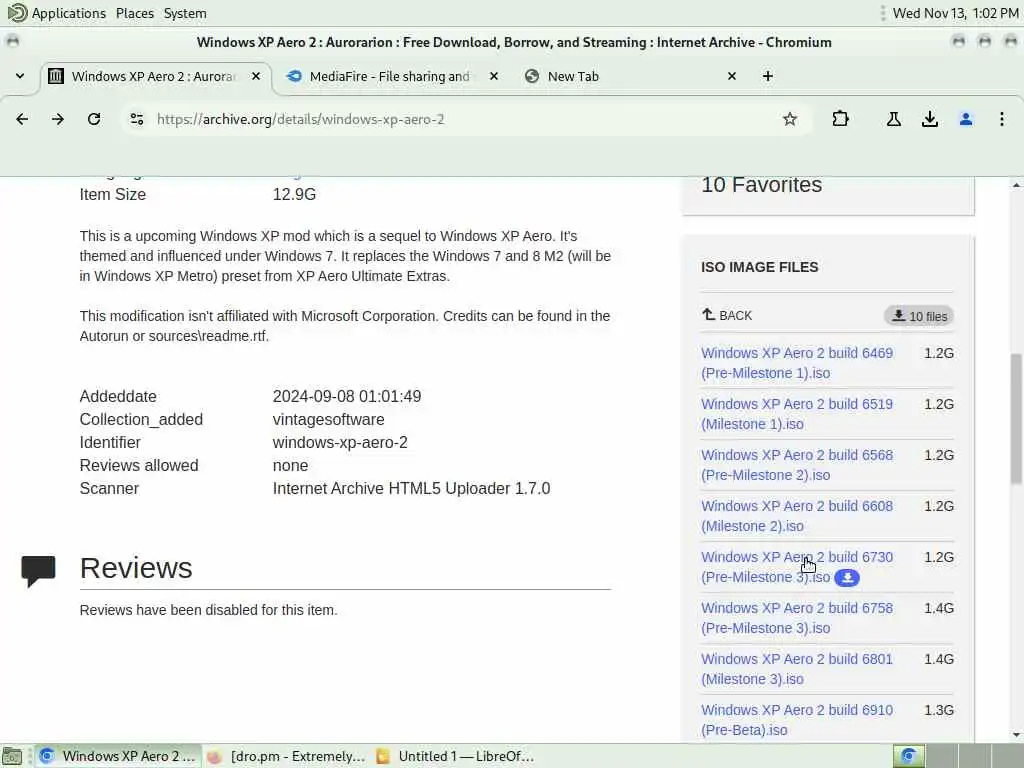
Task: Click the clock showing Wed Nov 13
Action: [955, 13]
